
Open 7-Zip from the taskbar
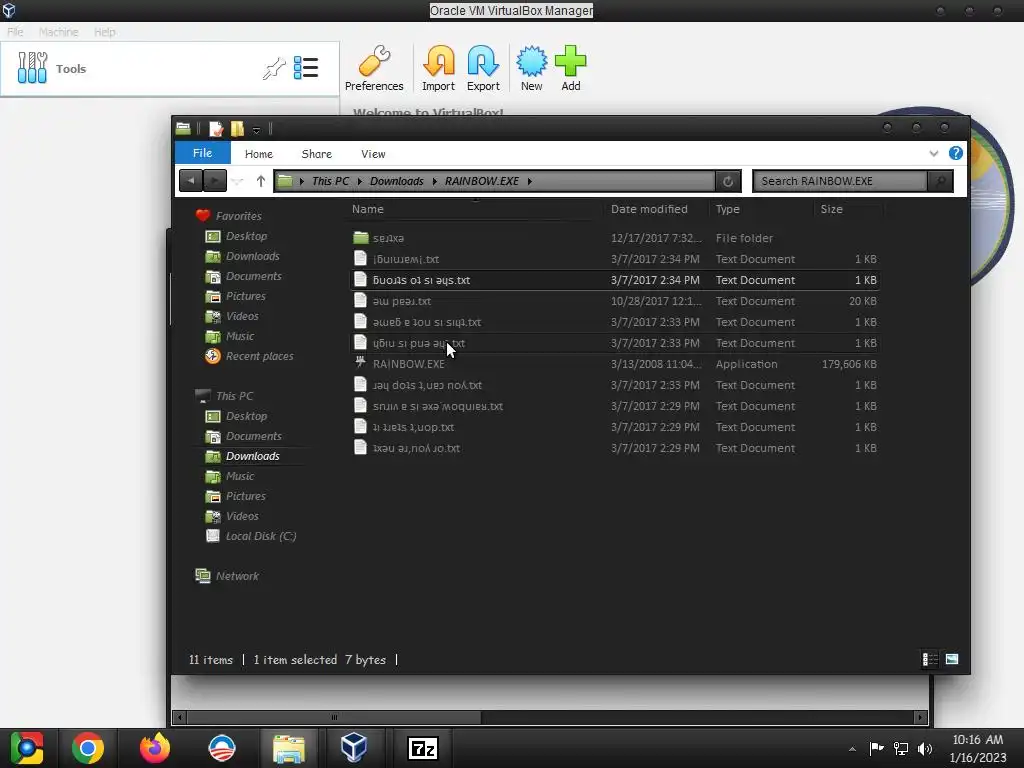(x=422, y=748)
